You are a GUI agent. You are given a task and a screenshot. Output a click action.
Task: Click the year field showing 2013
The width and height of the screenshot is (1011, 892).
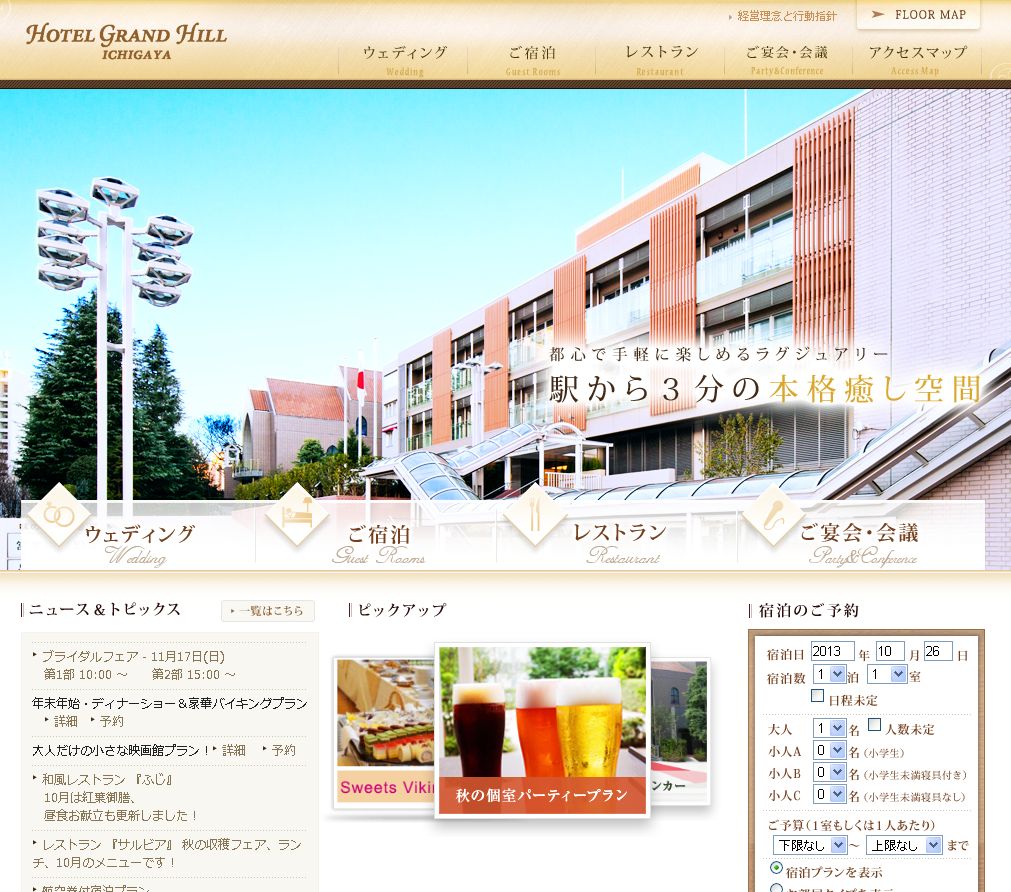point(832,651)
